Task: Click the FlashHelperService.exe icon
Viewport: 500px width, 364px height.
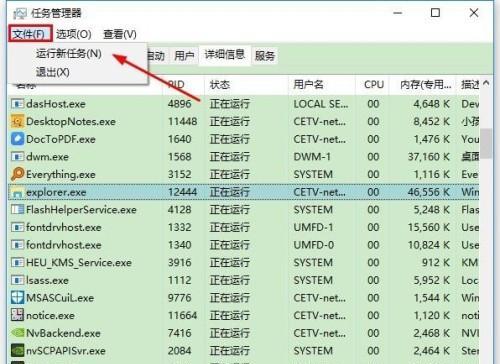Action: coord(17,210)
